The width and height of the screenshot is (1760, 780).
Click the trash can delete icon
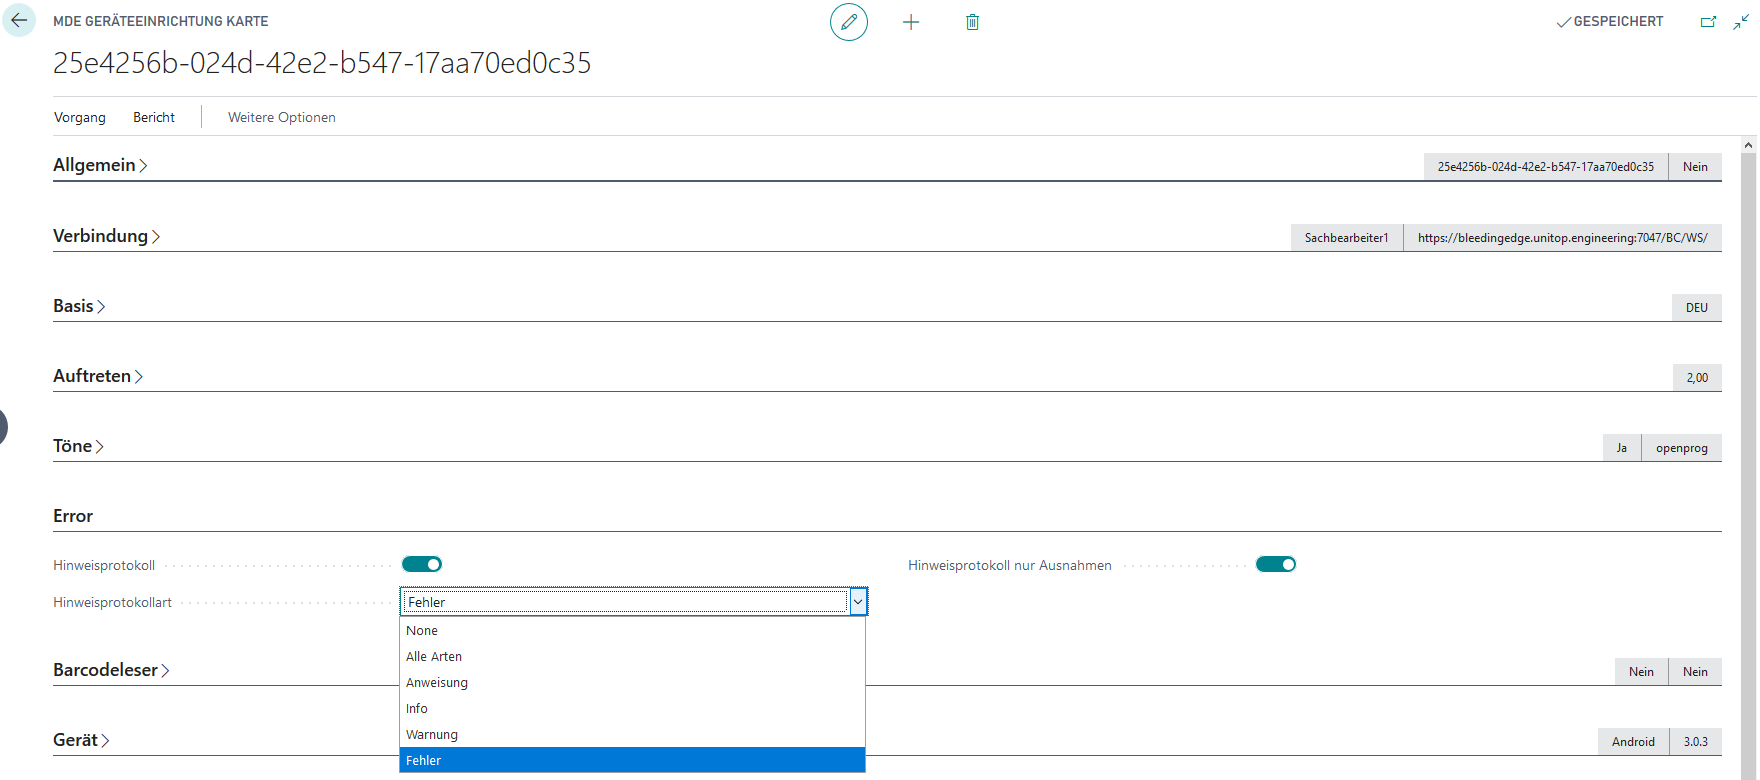(x=972, y=22)
